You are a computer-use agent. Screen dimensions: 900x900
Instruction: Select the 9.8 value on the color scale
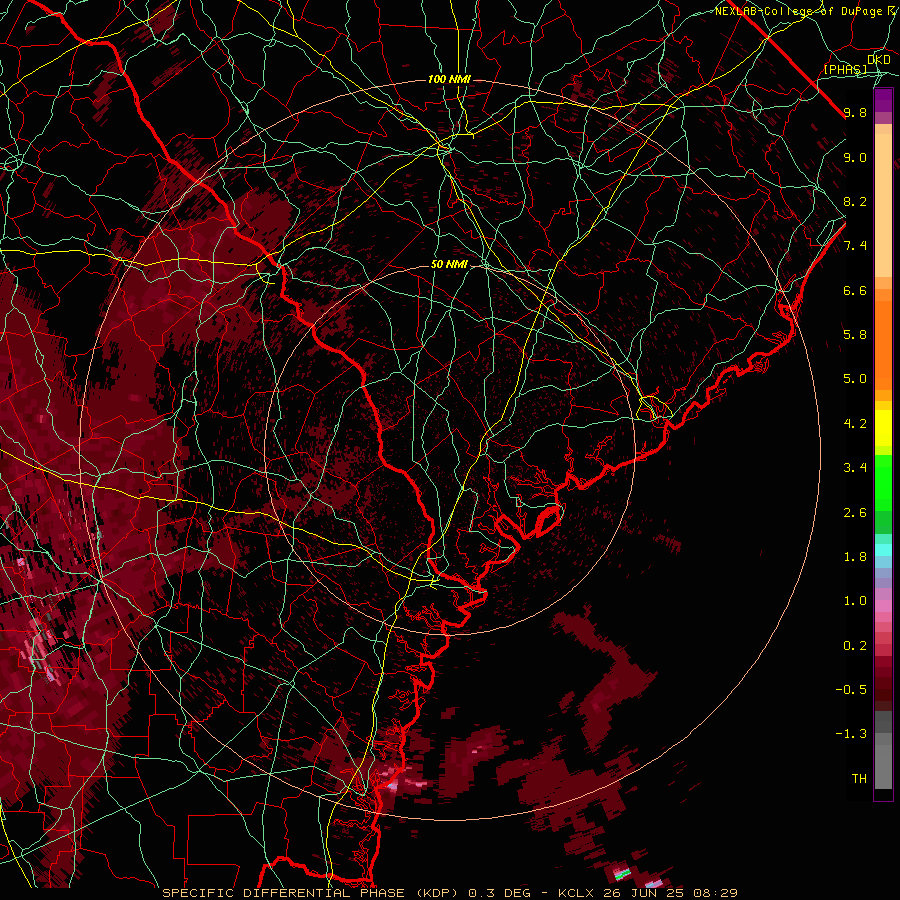[855, 112]
